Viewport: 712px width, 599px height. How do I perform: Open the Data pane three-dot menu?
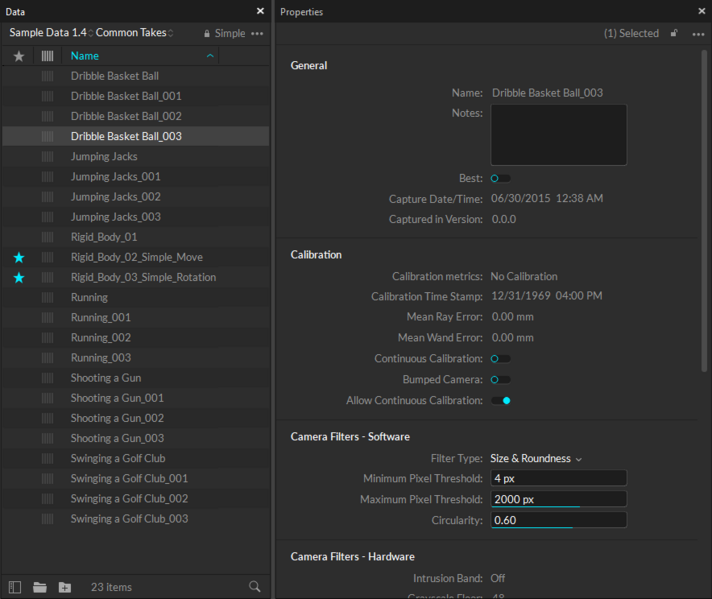(x=257, y=33)
